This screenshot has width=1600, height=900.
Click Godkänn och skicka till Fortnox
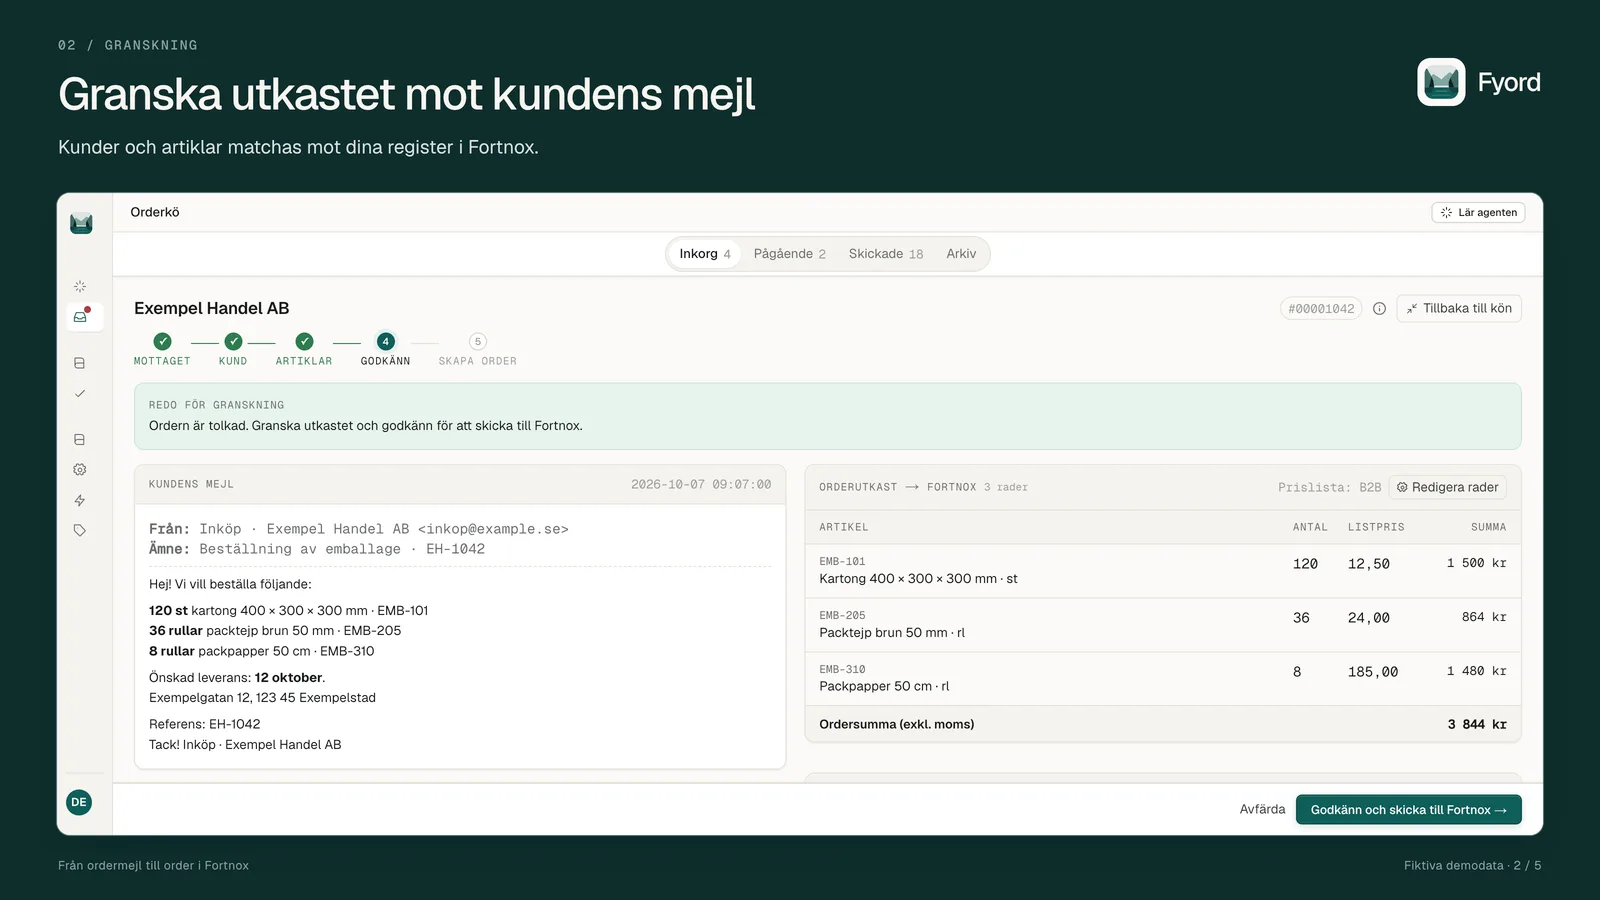(x=1409, y=810)
